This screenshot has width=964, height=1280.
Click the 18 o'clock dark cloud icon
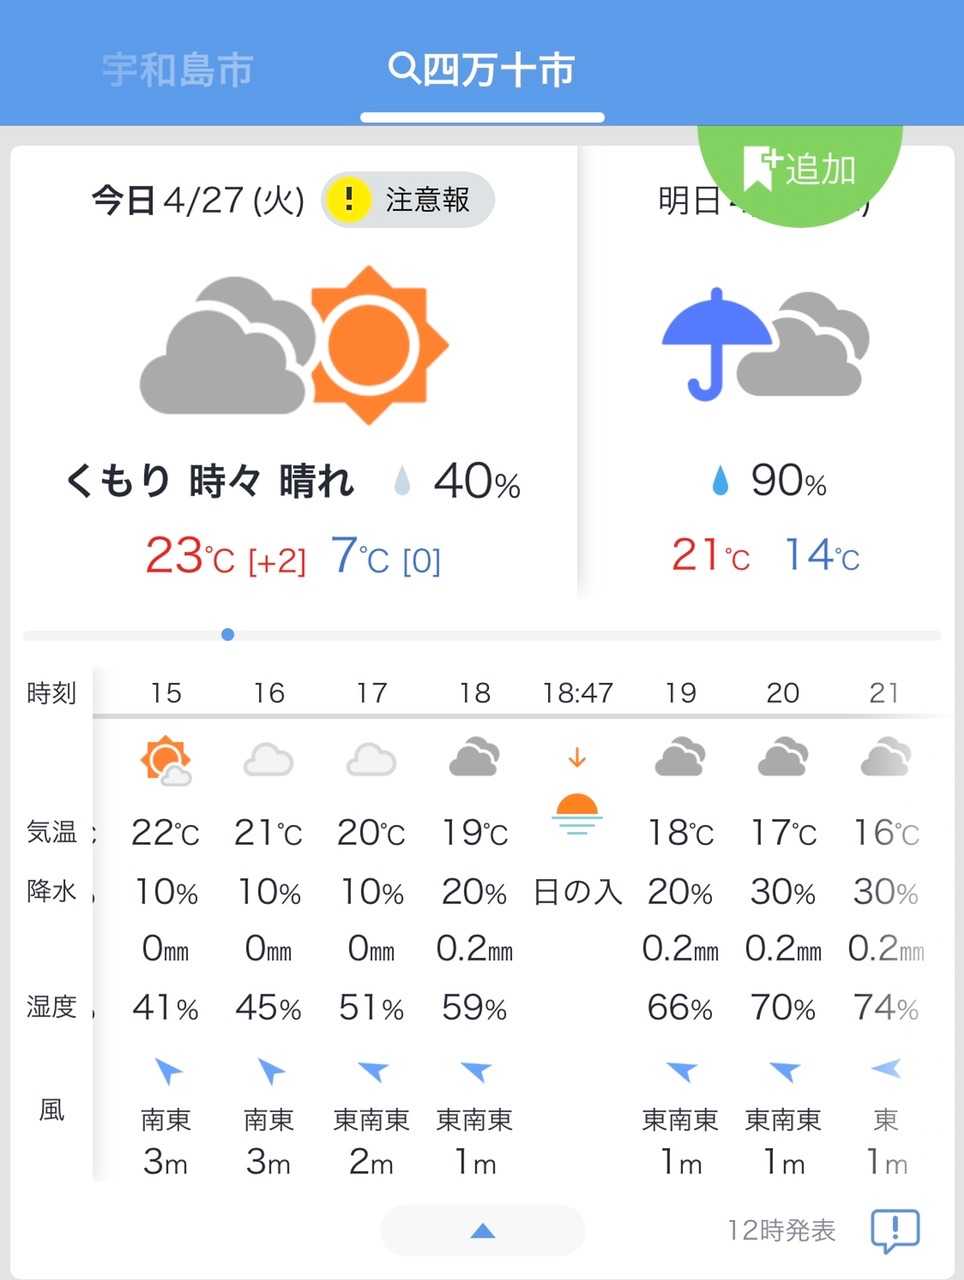click(475, 757)
